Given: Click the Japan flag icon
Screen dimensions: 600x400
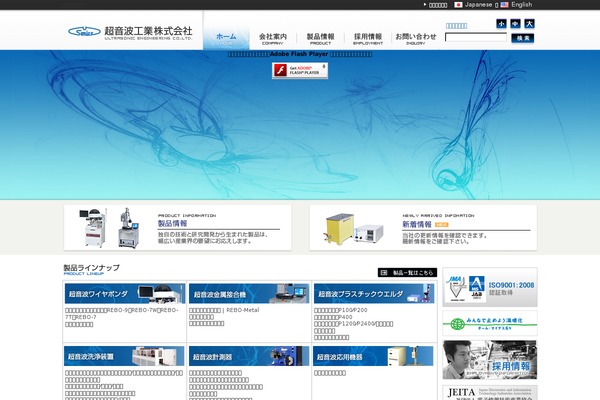Looking at the screenshot, I should tap(458, 5).
